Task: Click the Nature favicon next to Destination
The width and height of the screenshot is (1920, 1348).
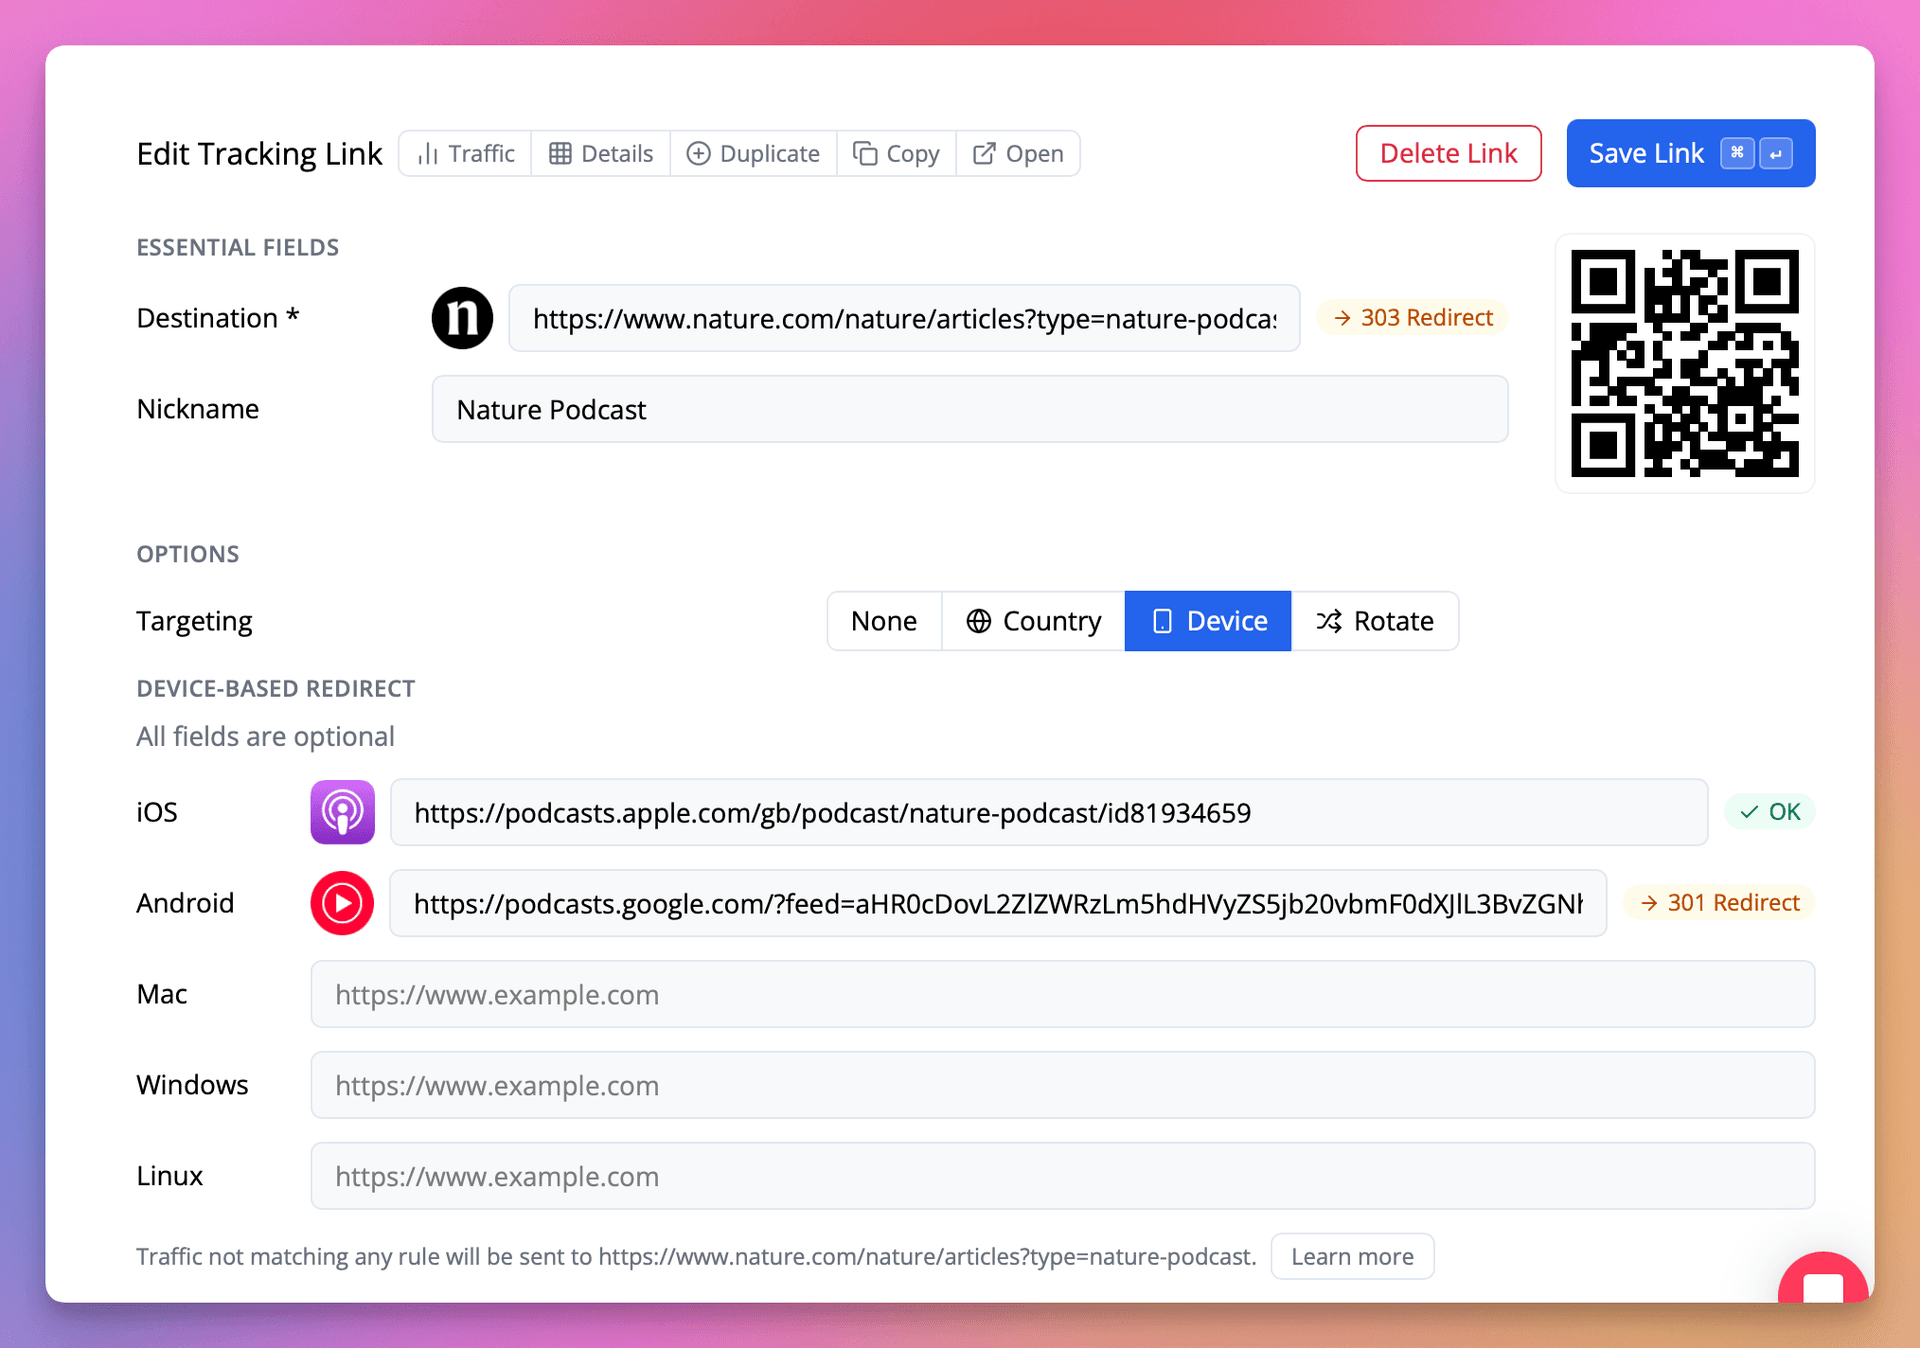Action: tap(462, 318)
